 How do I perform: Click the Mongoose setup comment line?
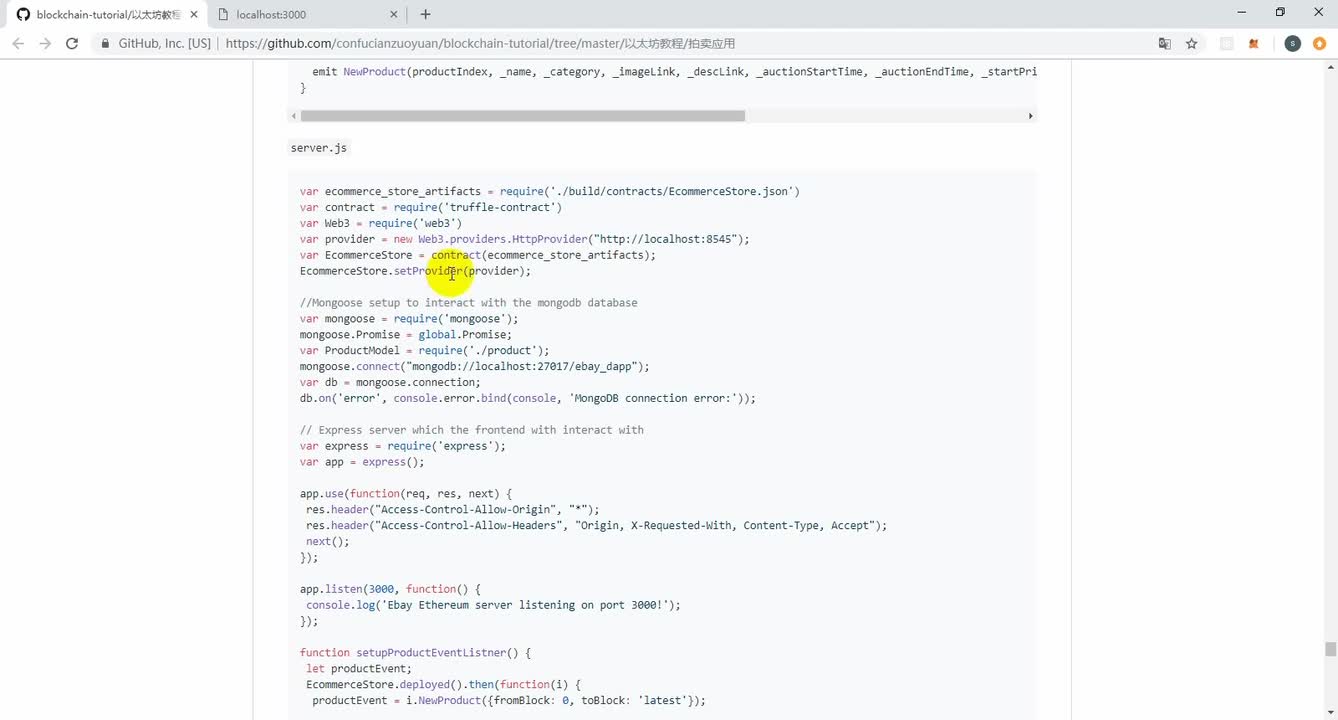click(468, 303)
